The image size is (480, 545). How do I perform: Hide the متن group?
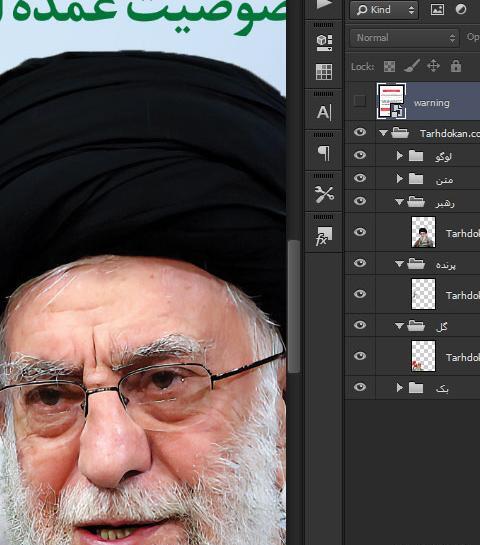click(360, 178)
